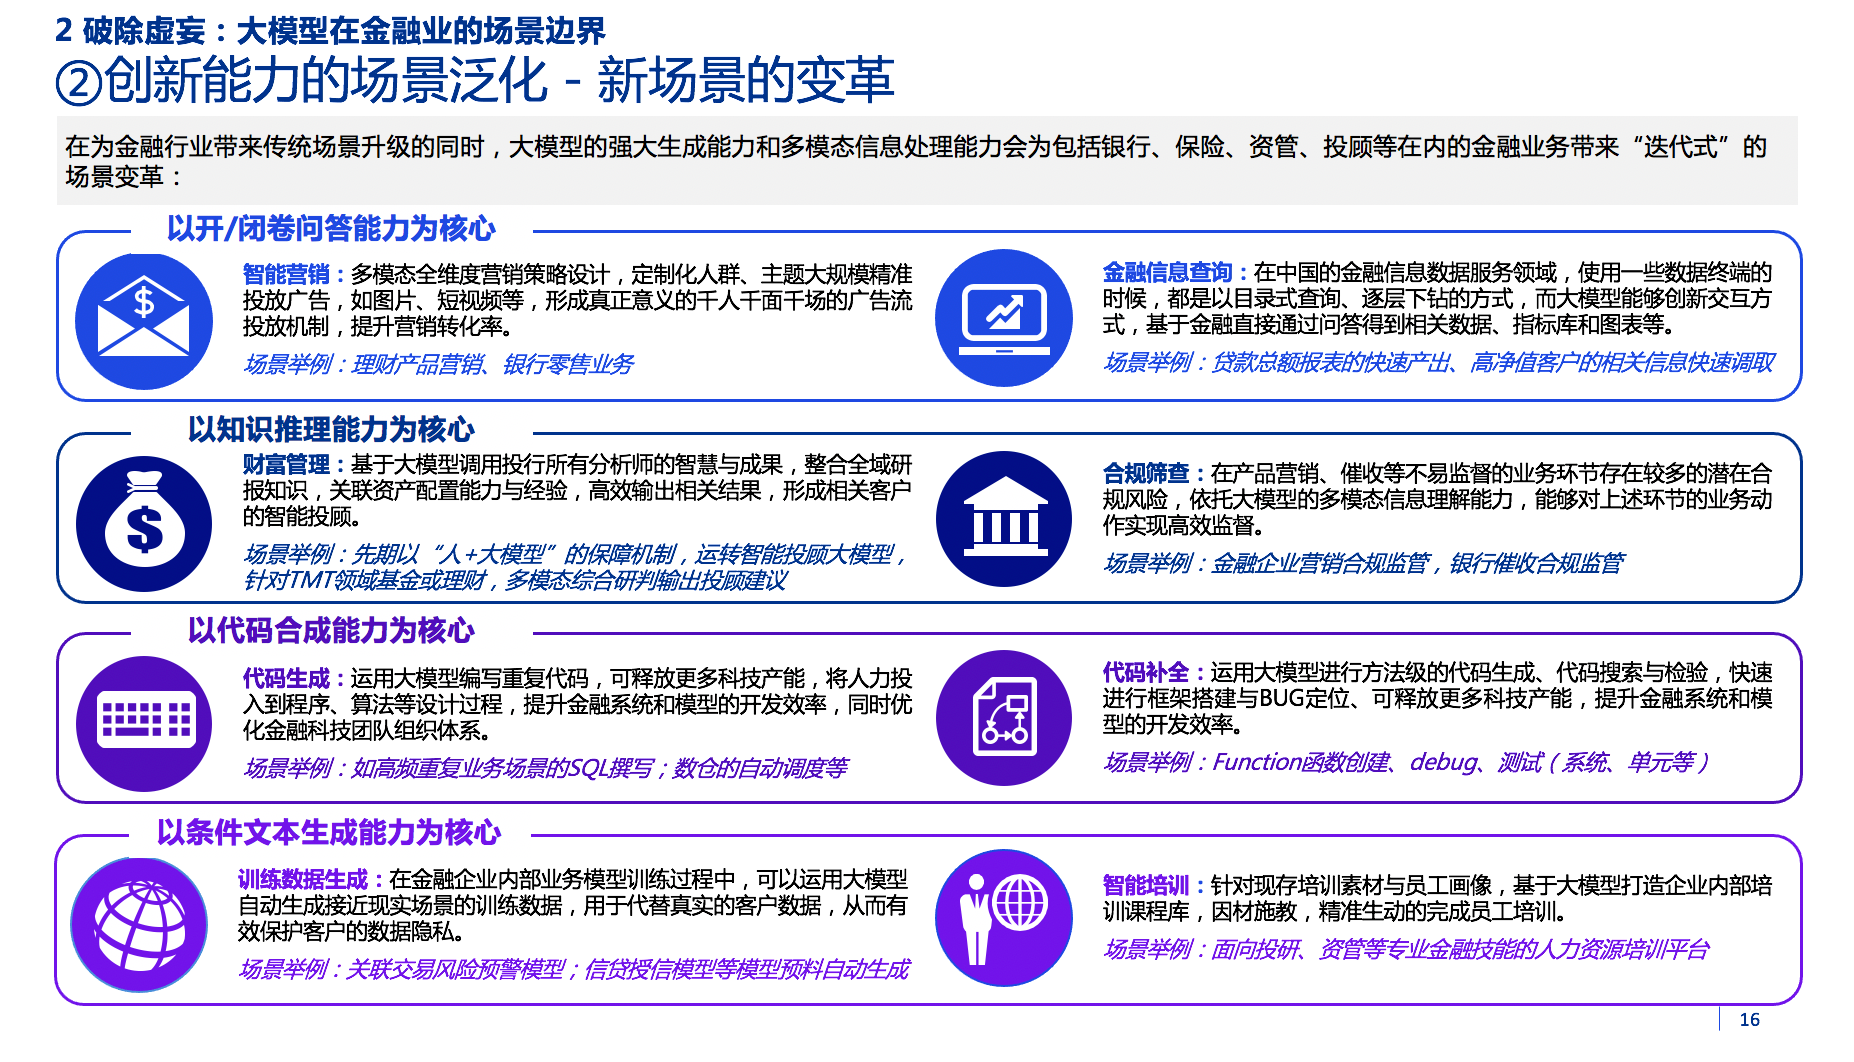
Task: Click the italic example 关联交易风险预警模型
Action: tap(574, 969)
